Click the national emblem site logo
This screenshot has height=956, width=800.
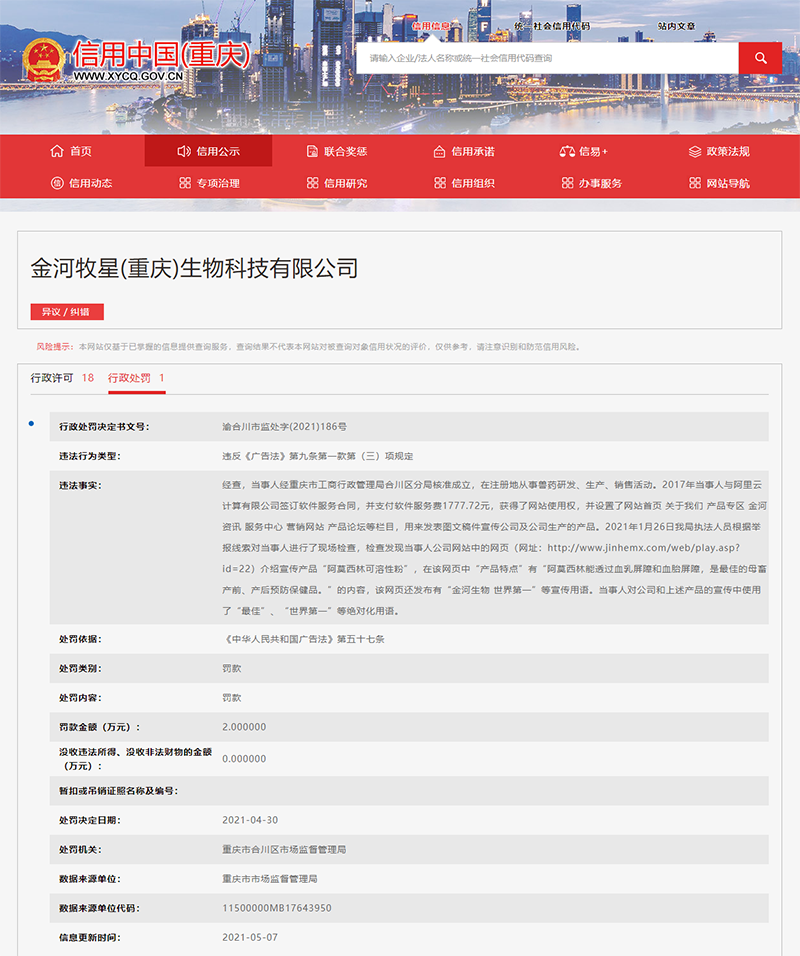coord(43,59)
